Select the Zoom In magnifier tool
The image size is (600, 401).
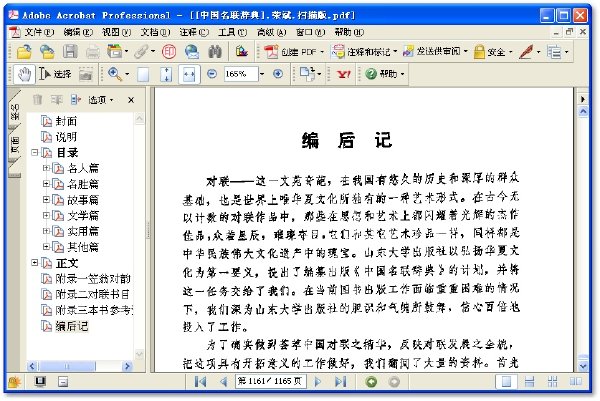[x=115, y=74]
